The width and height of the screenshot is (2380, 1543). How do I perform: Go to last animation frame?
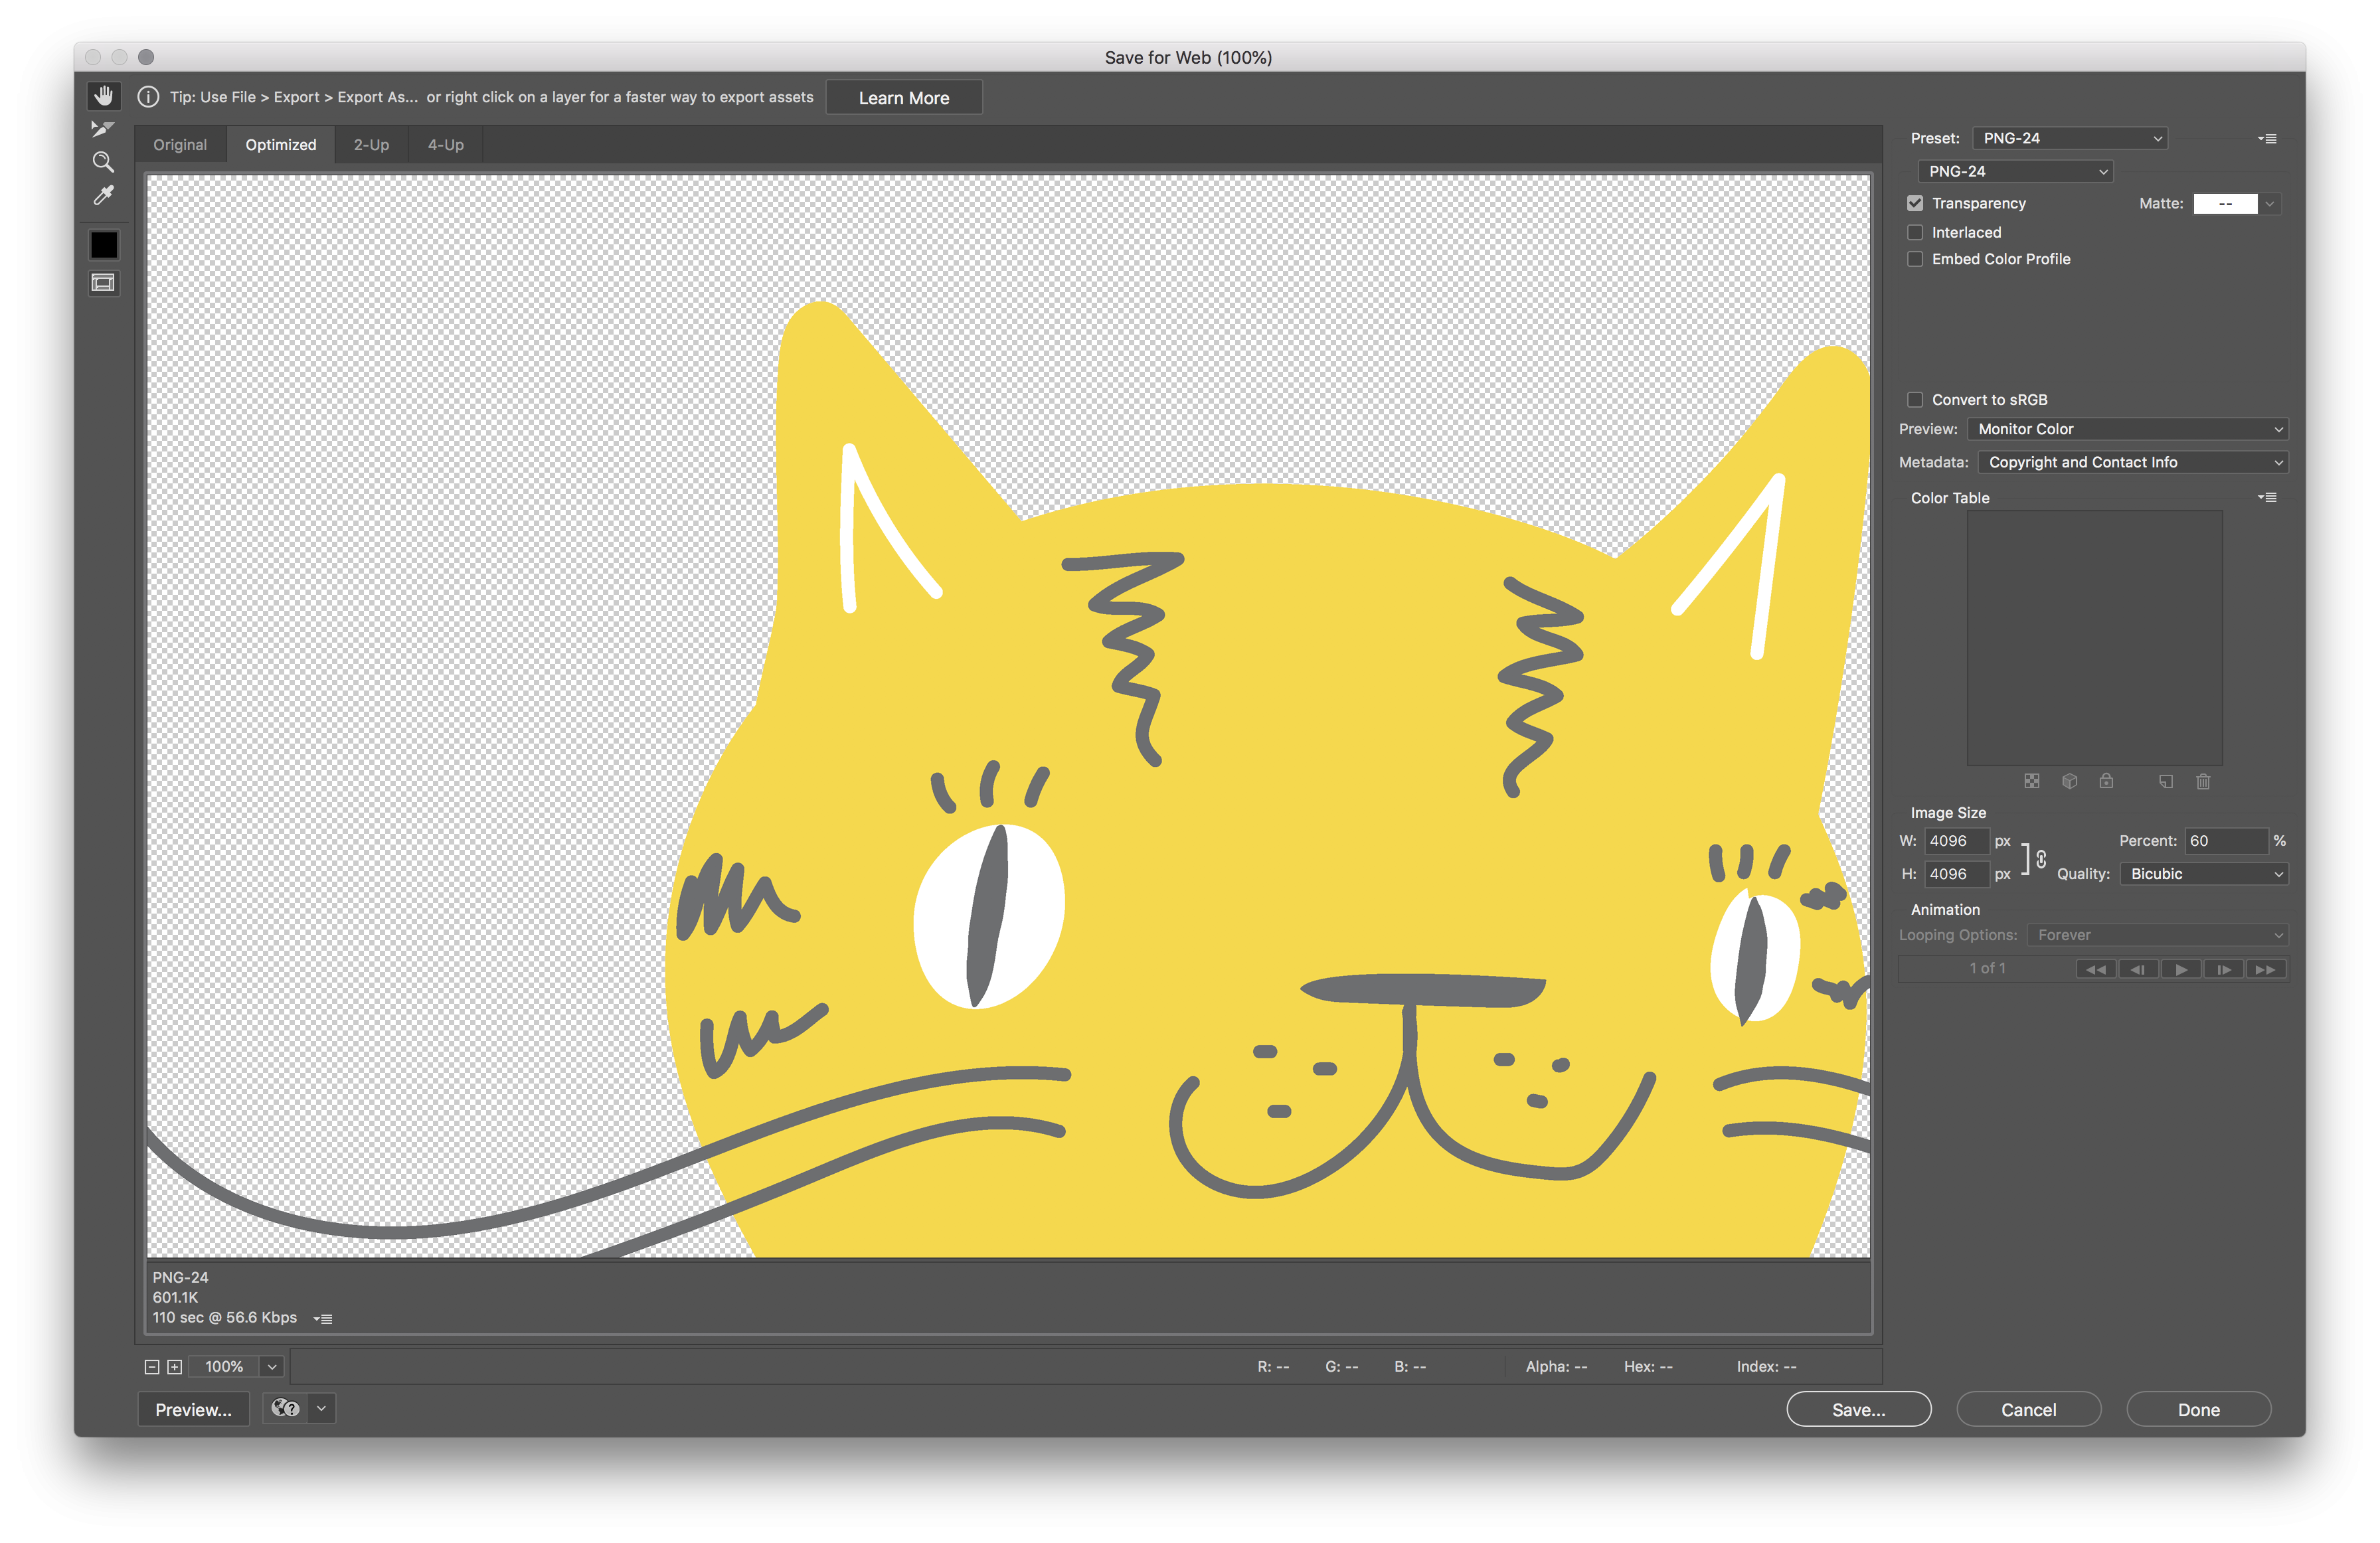pos(2267,969)
